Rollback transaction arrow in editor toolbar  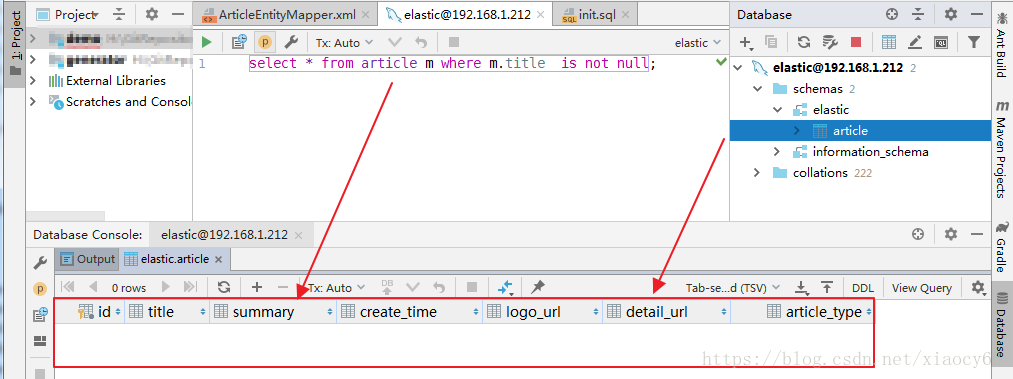pos(421,43)
